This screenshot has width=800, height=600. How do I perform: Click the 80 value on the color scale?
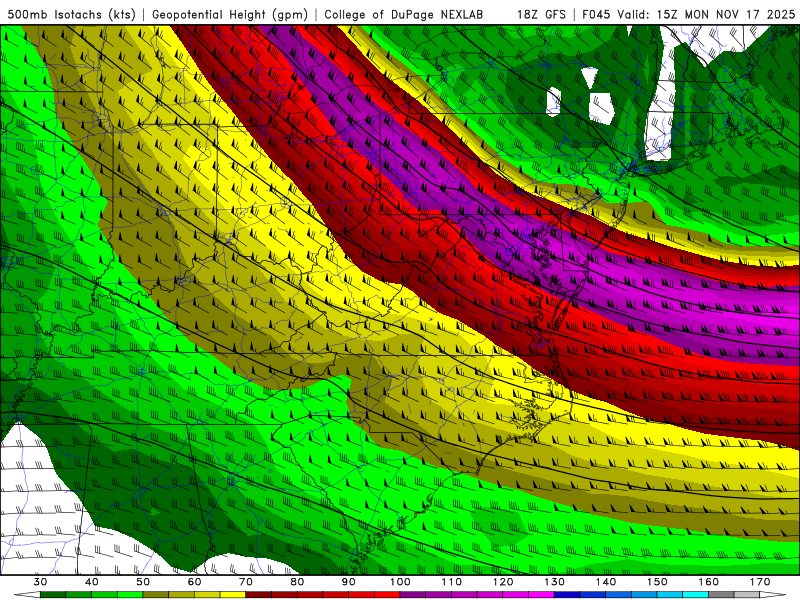tap(297, 582)
